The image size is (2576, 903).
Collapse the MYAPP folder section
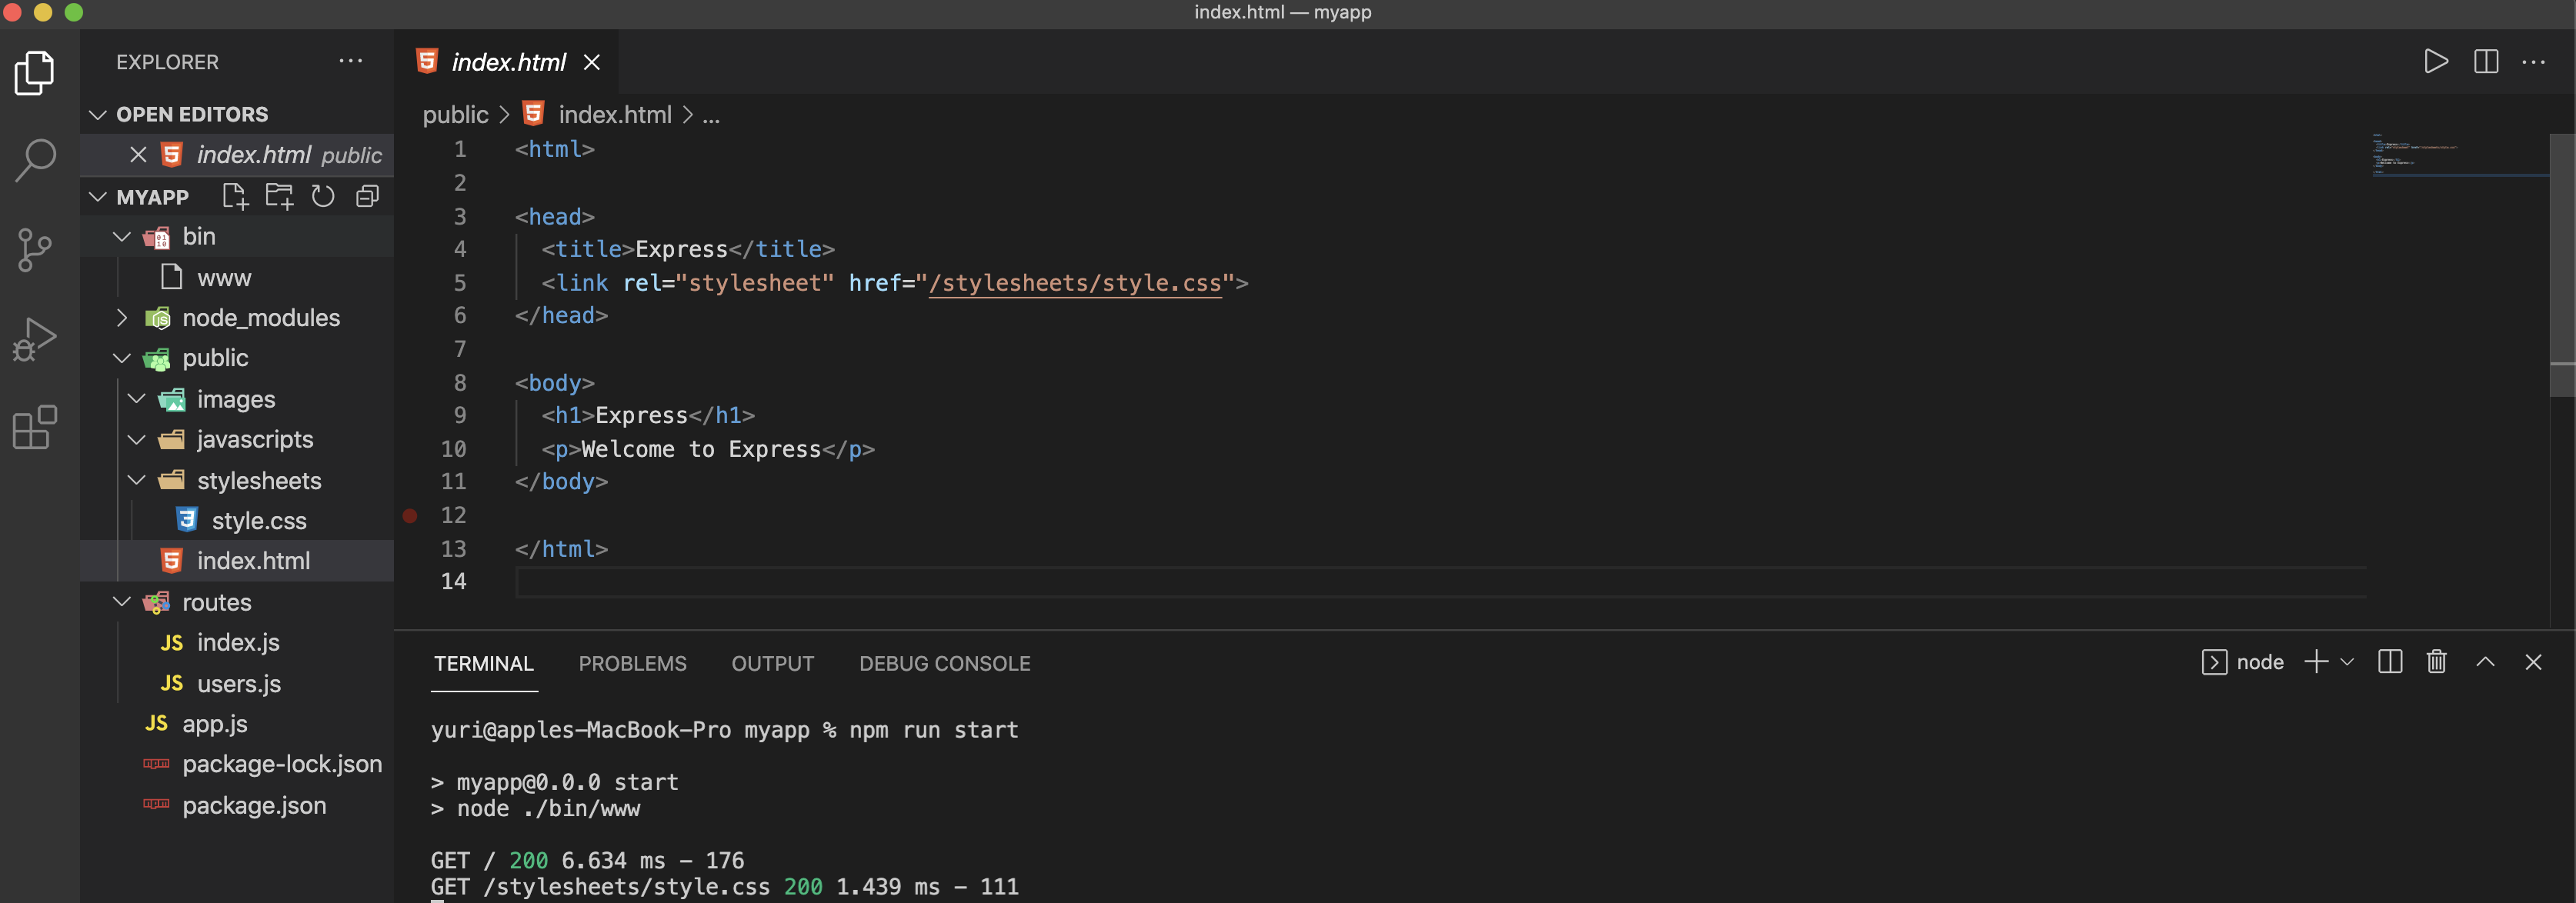[x=98, y=197]
